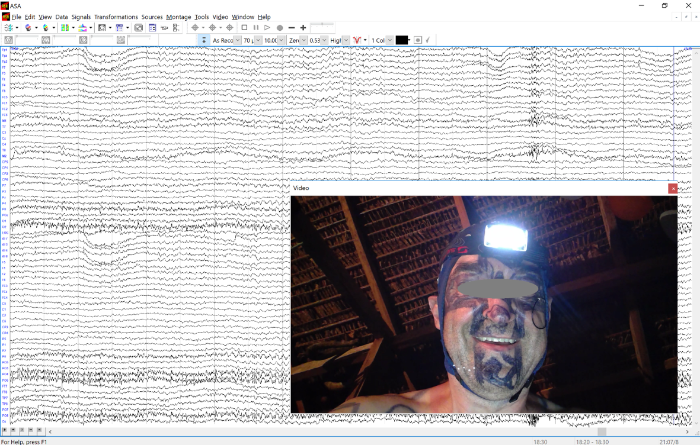Viewport: 700px width, 445px height.
Task: Click the red waveform marker icon
Action: point(356,40)
